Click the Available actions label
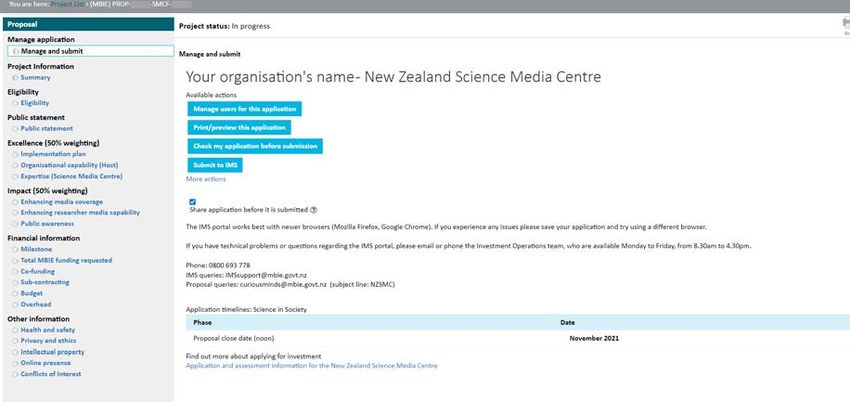Viewport: 850px width, 402px height. (211, 95)
